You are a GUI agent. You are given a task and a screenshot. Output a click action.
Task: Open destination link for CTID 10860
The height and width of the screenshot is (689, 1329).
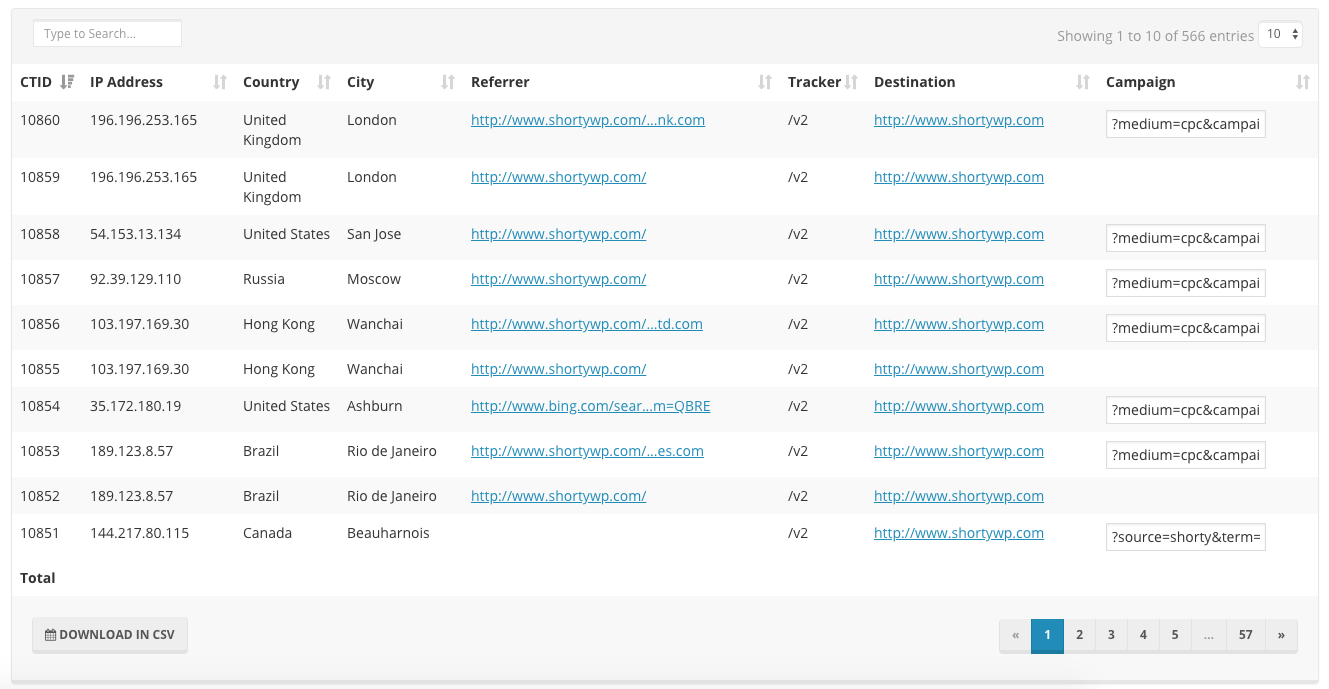tap(959, 120)
